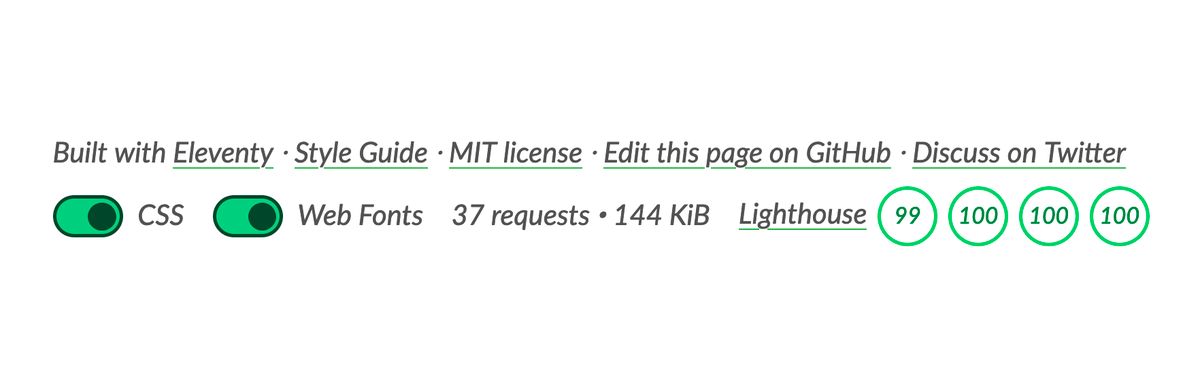This screenshot has width=1200, height=389.
Task: Click the bullet between requests and KiB
Action: click(x=602, y=217)
